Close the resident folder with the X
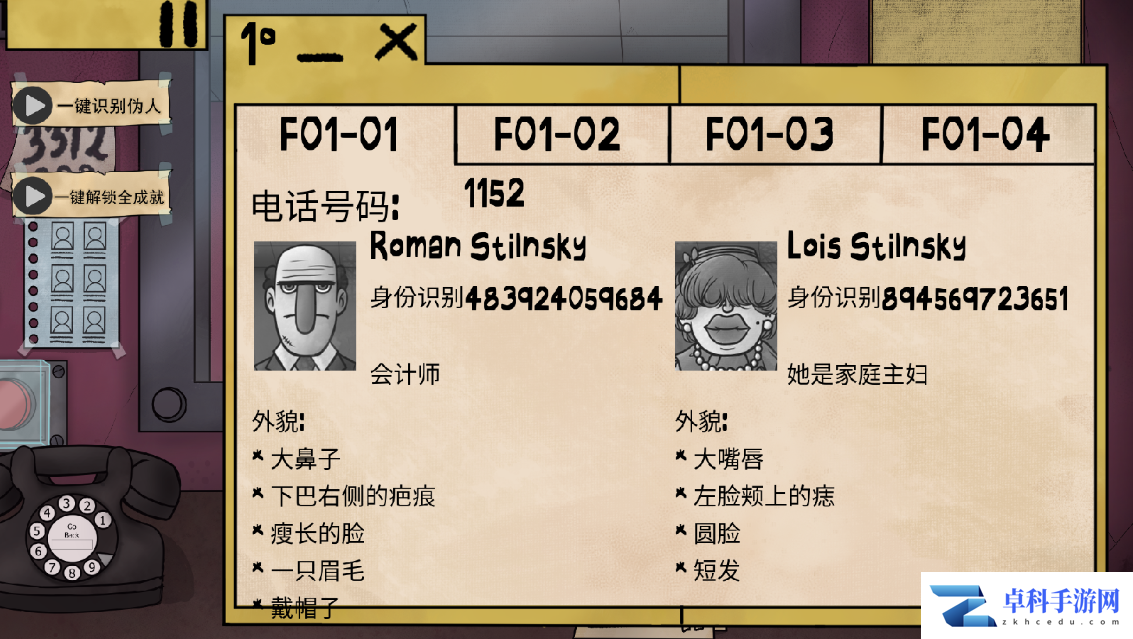The height and width of the screenshot is (639, 1133). pyautogui.click(x=397, y=42)
